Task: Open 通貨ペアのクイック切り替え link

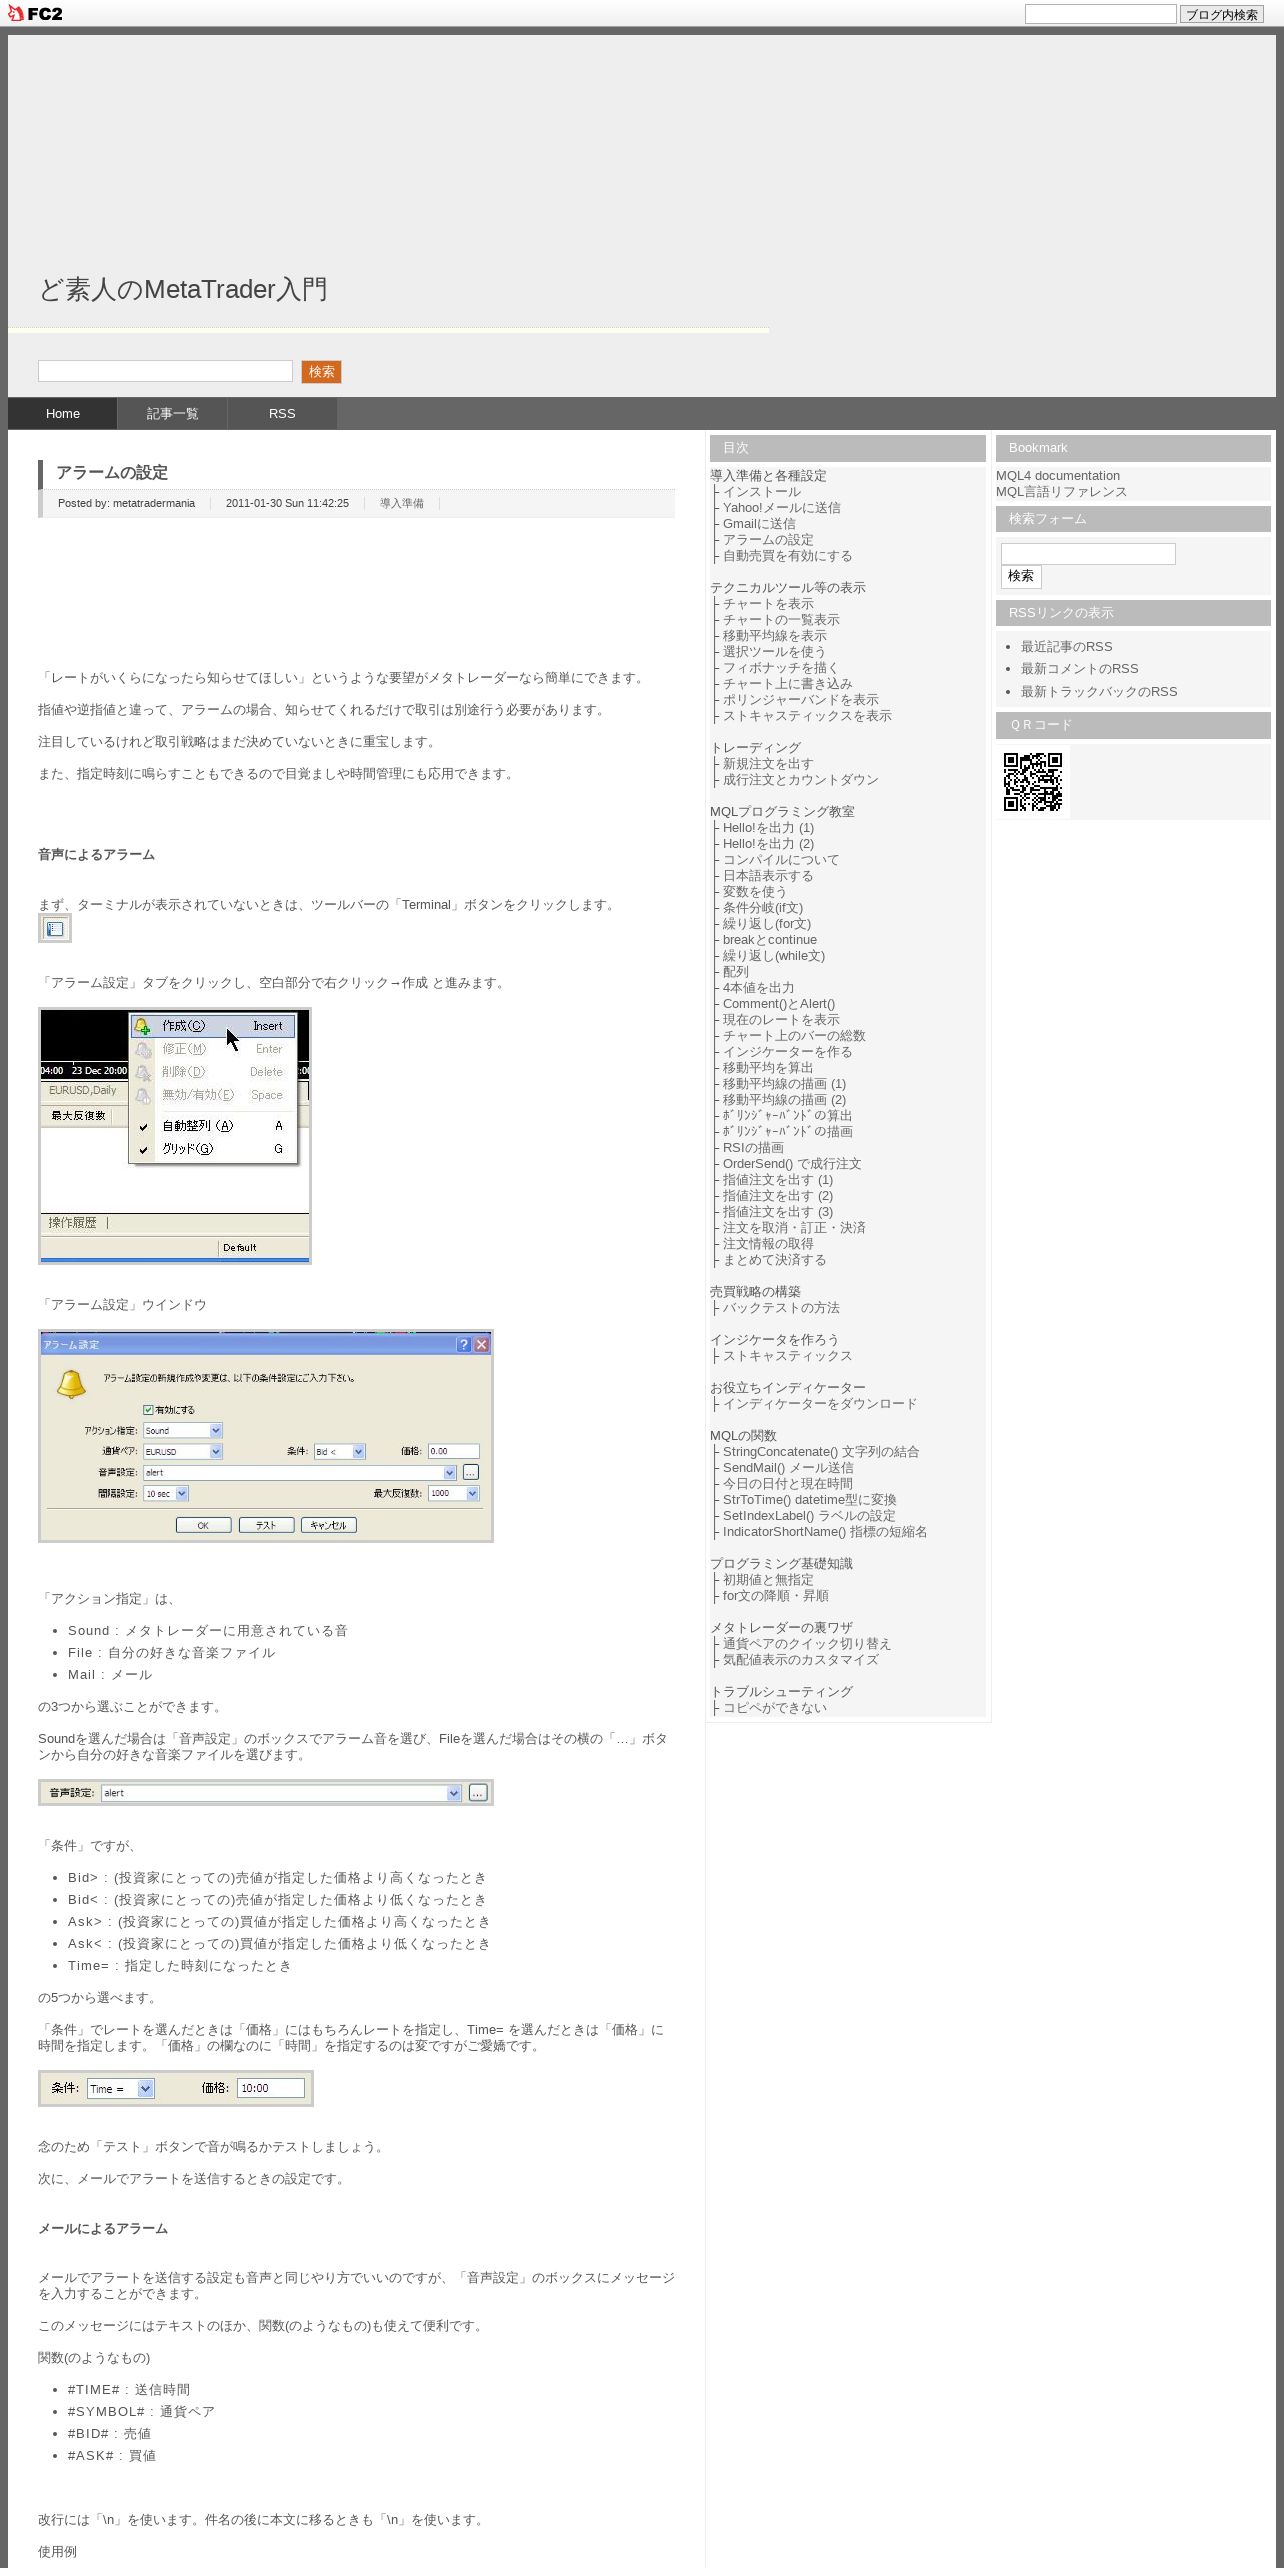Action: pos(806,1644)
